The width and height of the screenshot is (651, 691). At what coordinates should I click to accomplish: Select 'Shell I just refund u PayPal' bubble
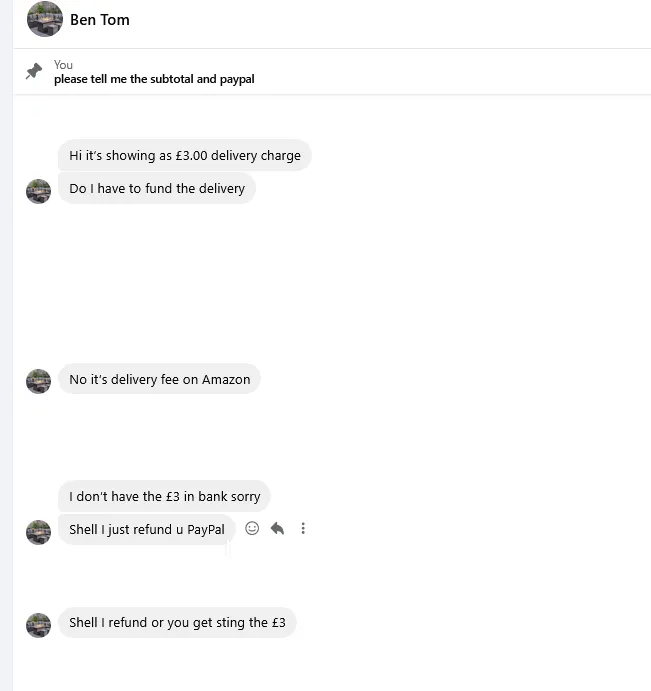(147, 529)
